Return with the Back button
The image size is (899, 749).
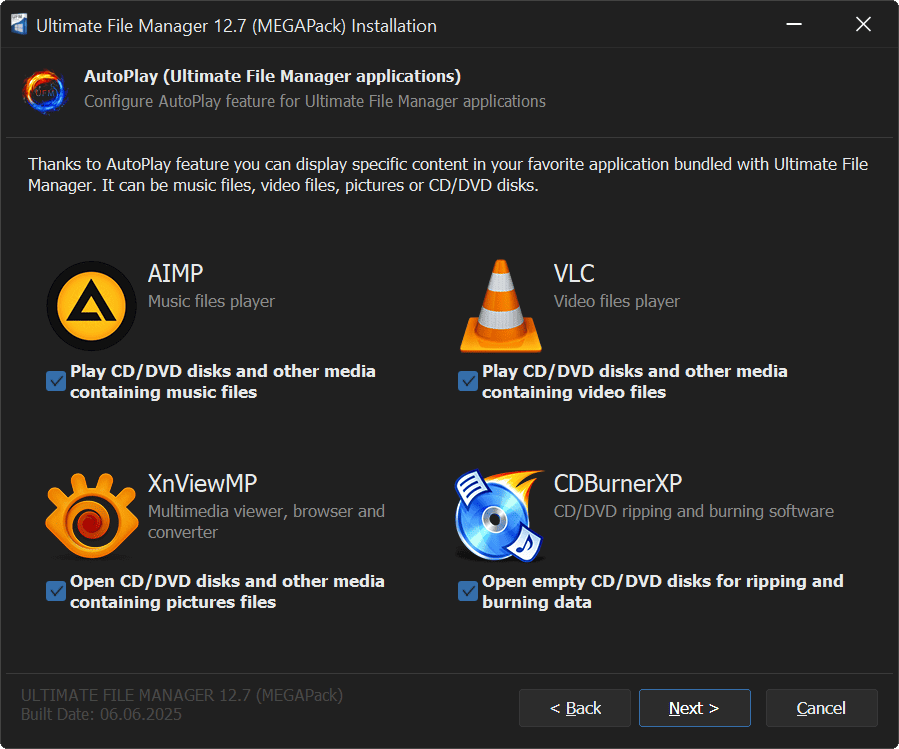pyautogui.click(x=575, y=708)
